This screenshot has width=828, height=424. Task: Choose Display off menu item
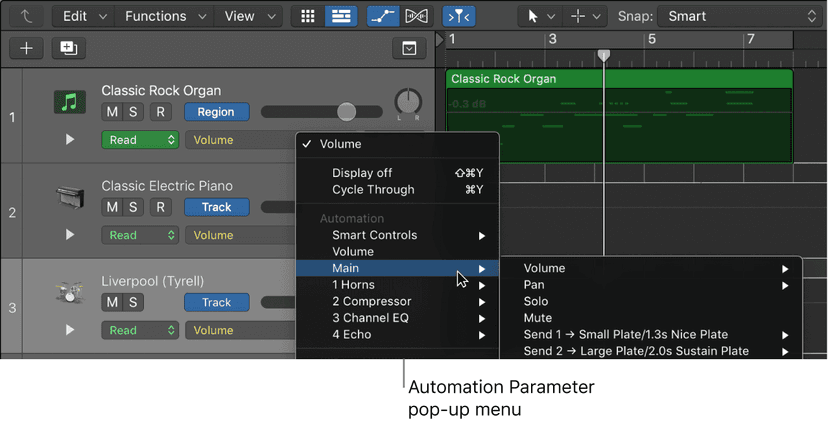tap(398, 173)
